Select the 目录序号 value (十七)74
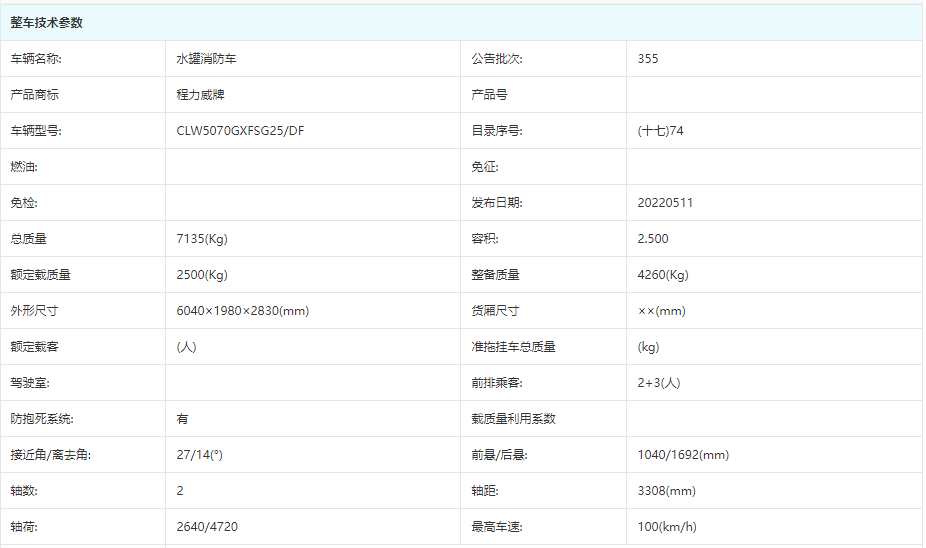The image size is (926, 548). 660,131
